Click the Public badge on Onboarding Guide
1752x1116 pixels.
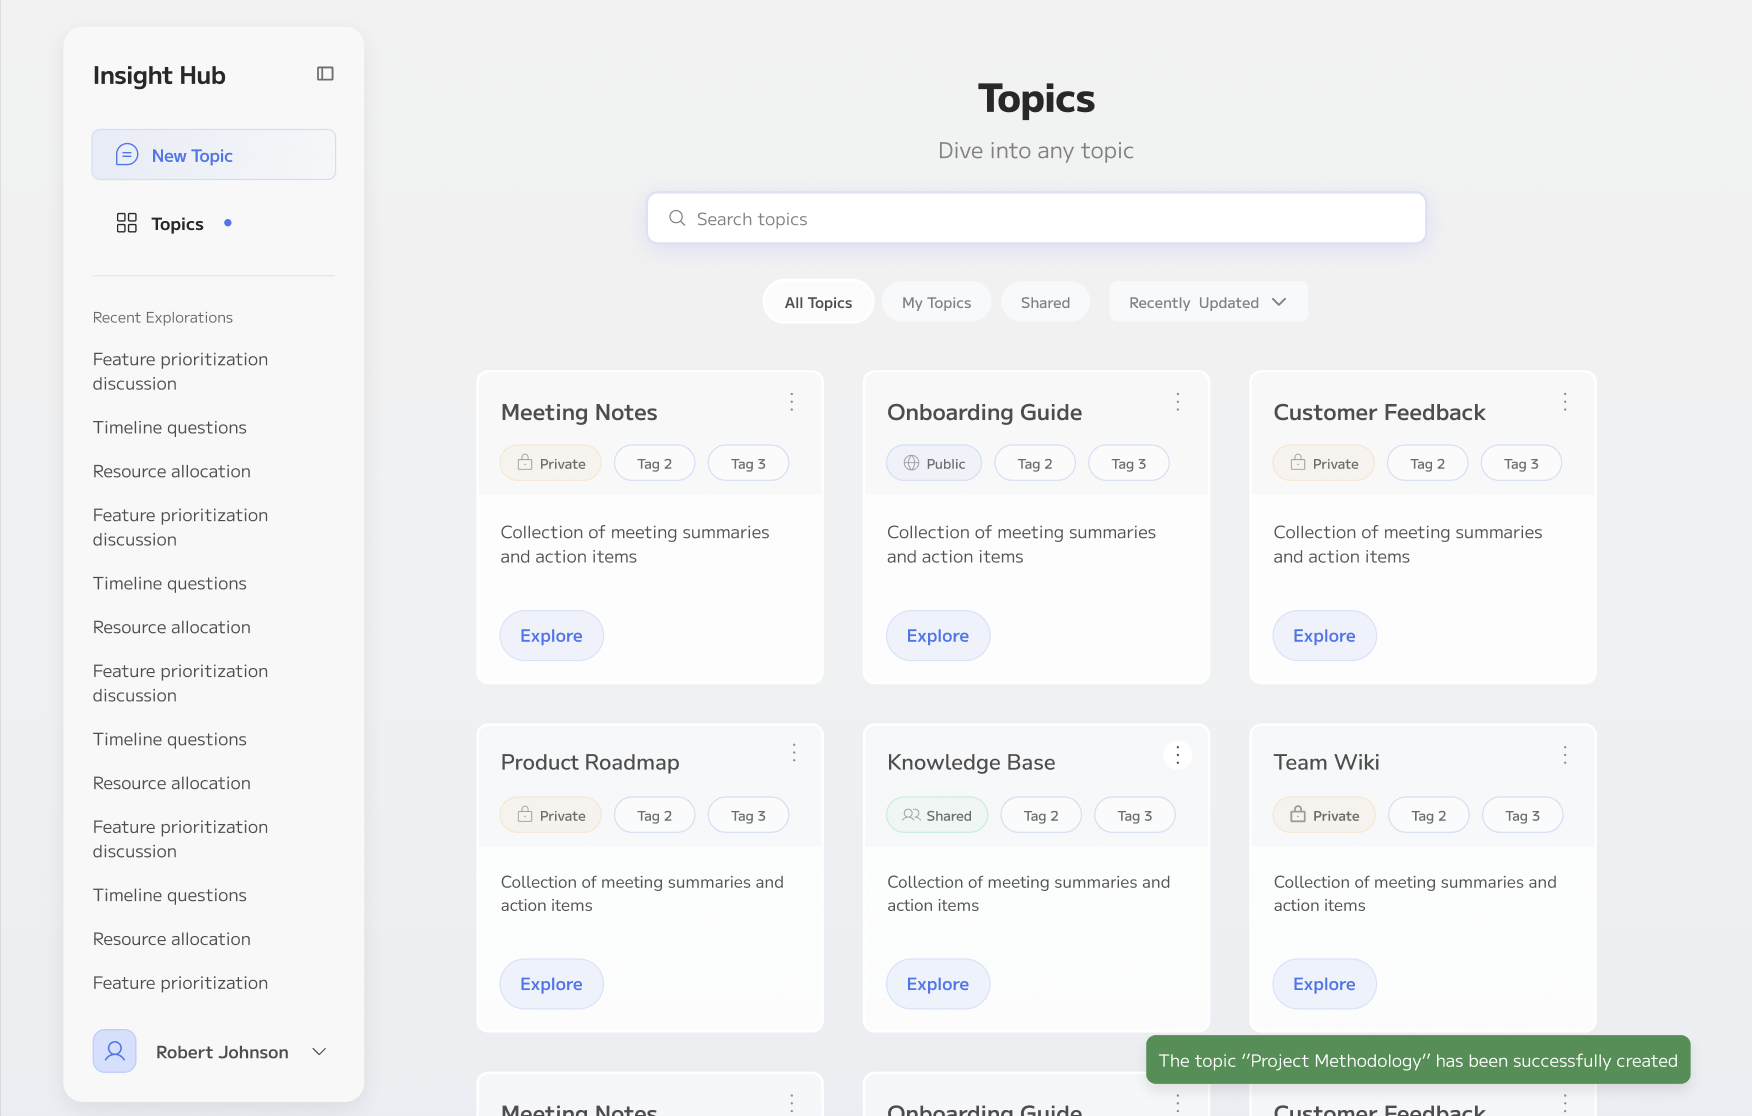point(934,464)
